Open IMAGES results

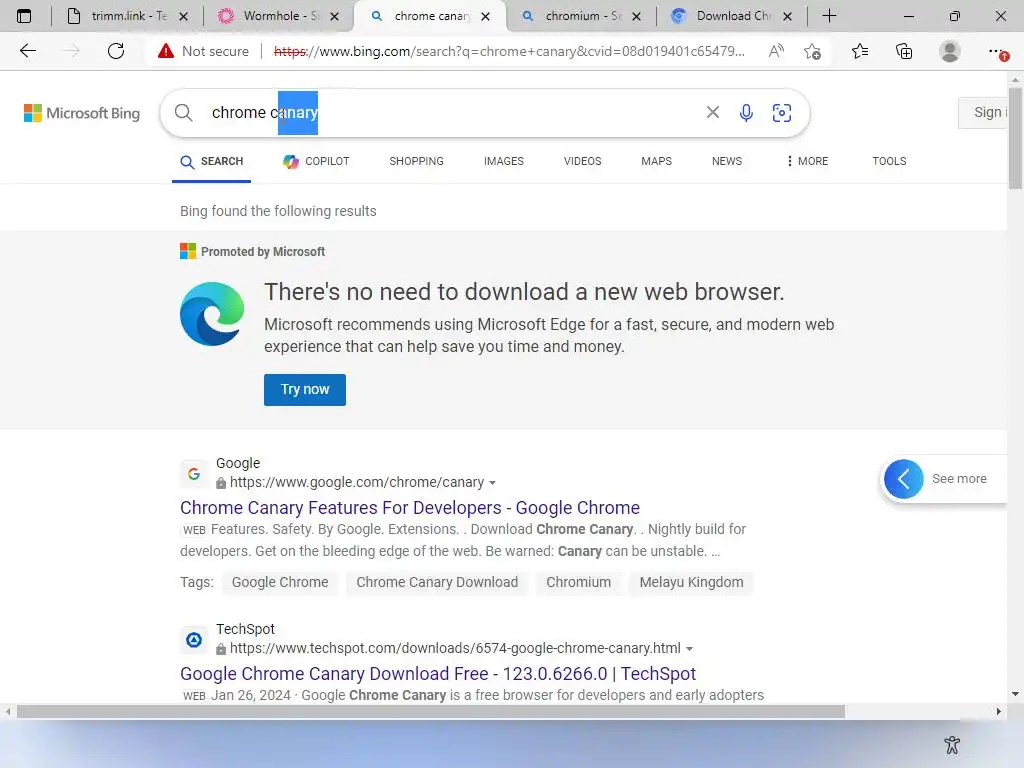click(504, 161)
